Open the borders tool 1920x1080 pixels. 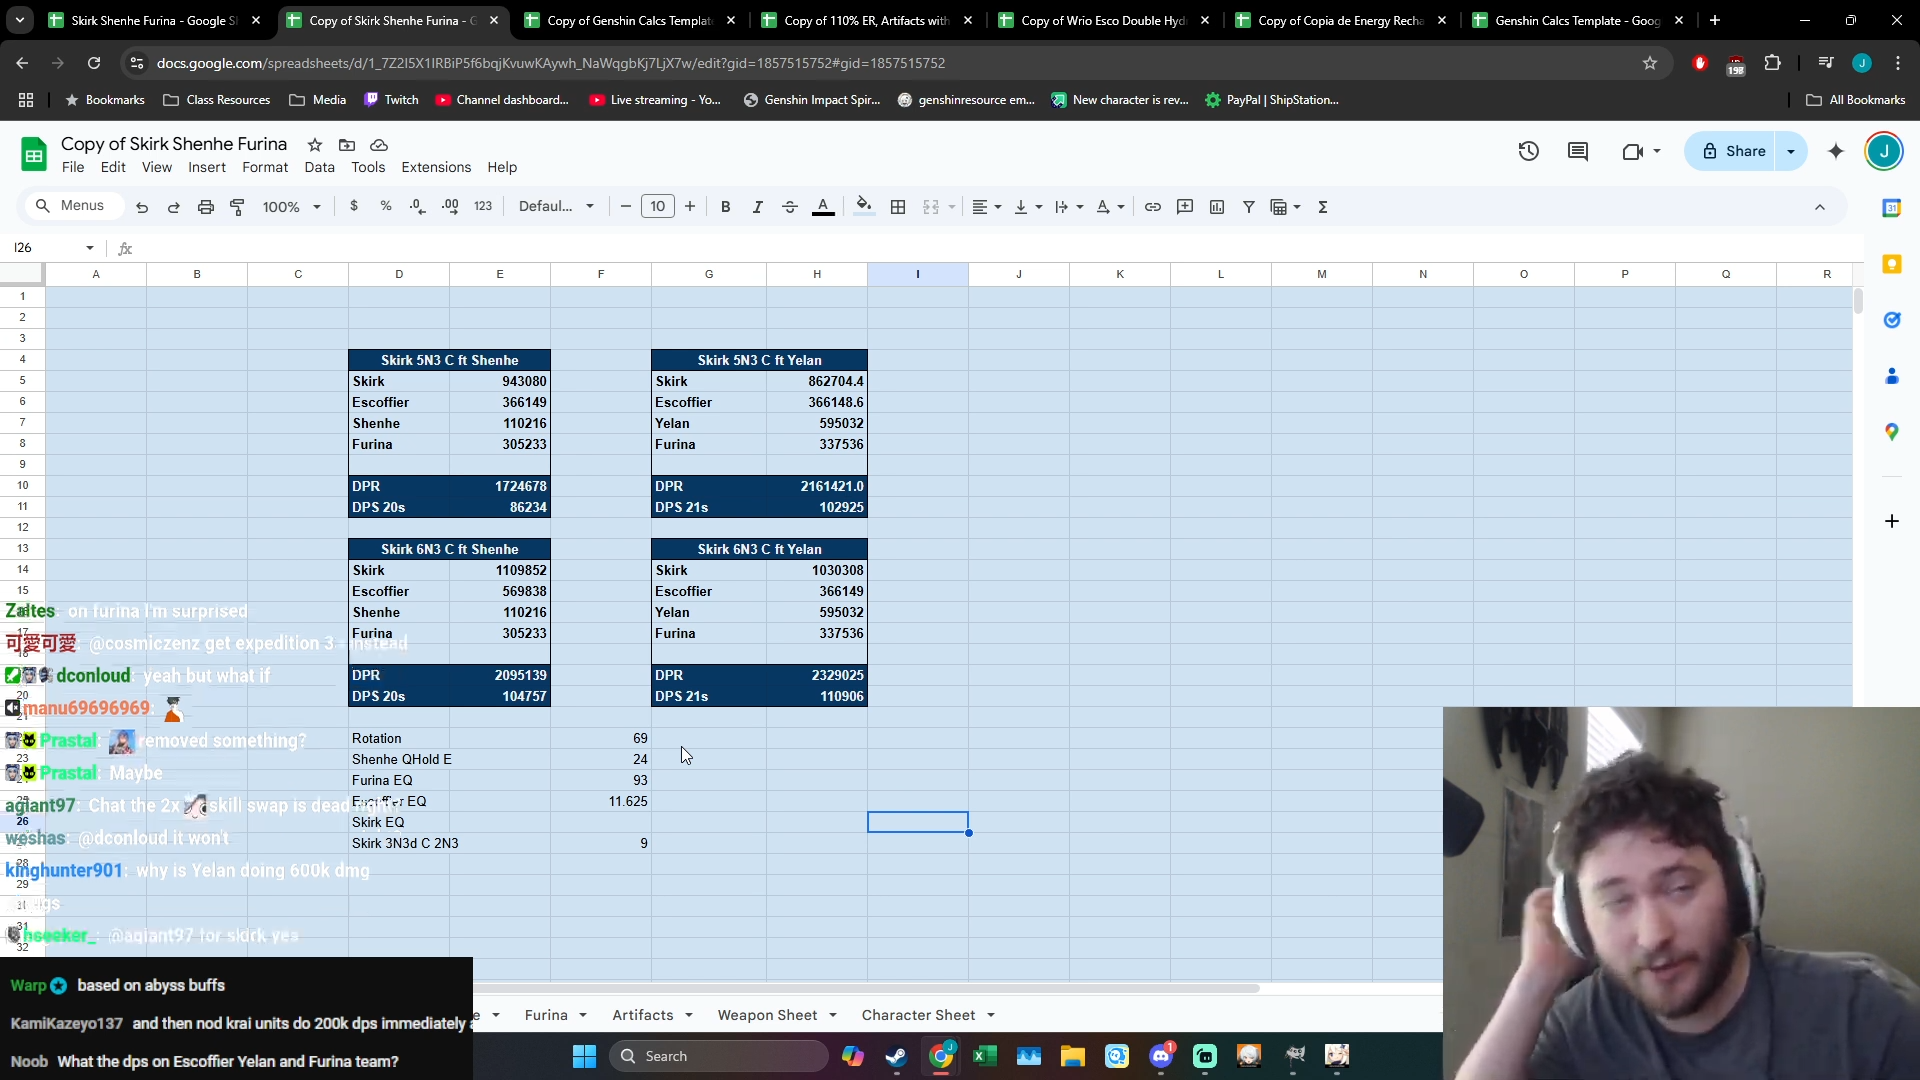(898, 207)
